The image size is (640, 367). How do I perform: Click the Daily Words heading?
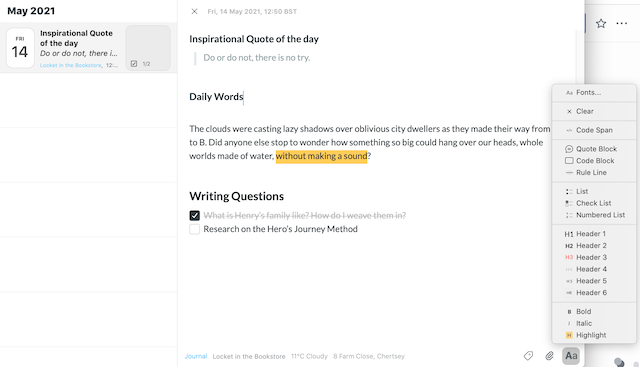(216, 97)
